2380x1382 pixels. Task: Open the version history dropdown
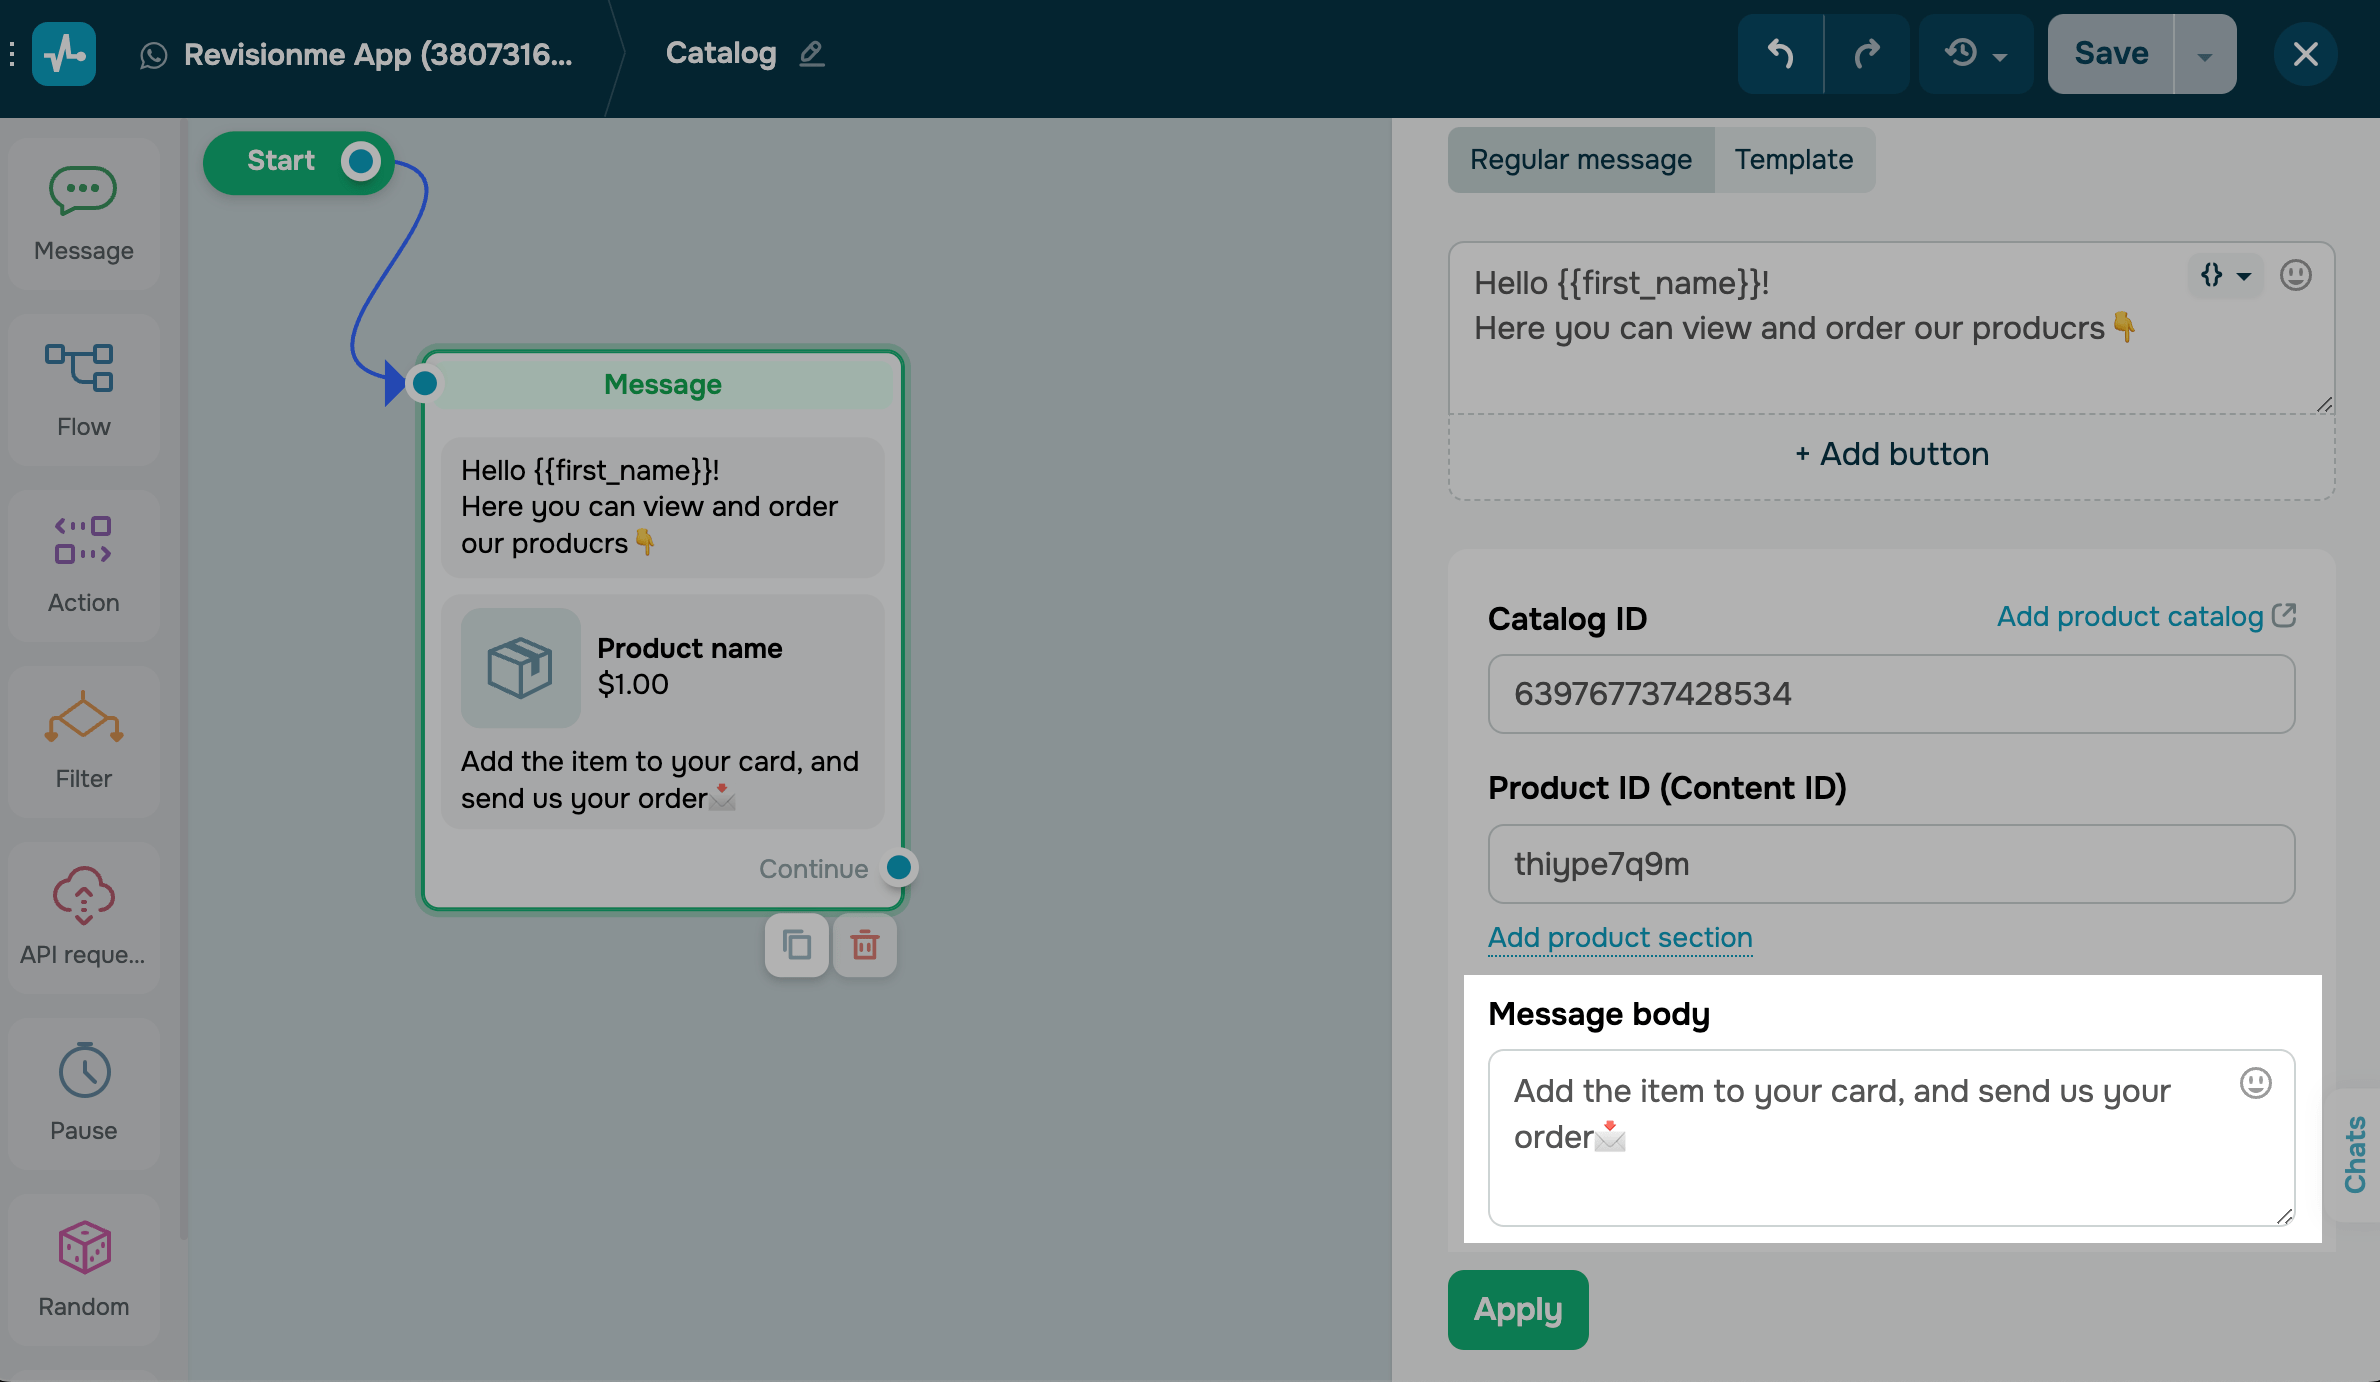click(1975, 54)
